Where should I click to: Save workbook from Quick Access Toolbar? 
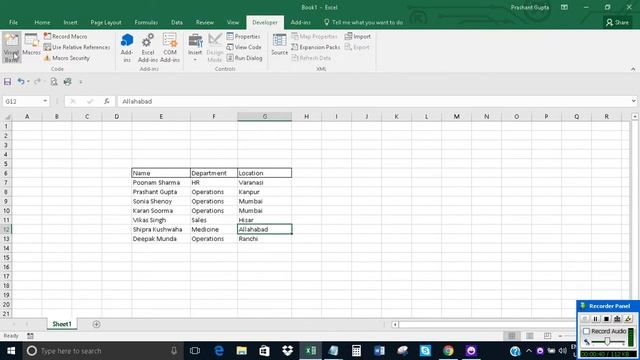[x=7, y=82]
